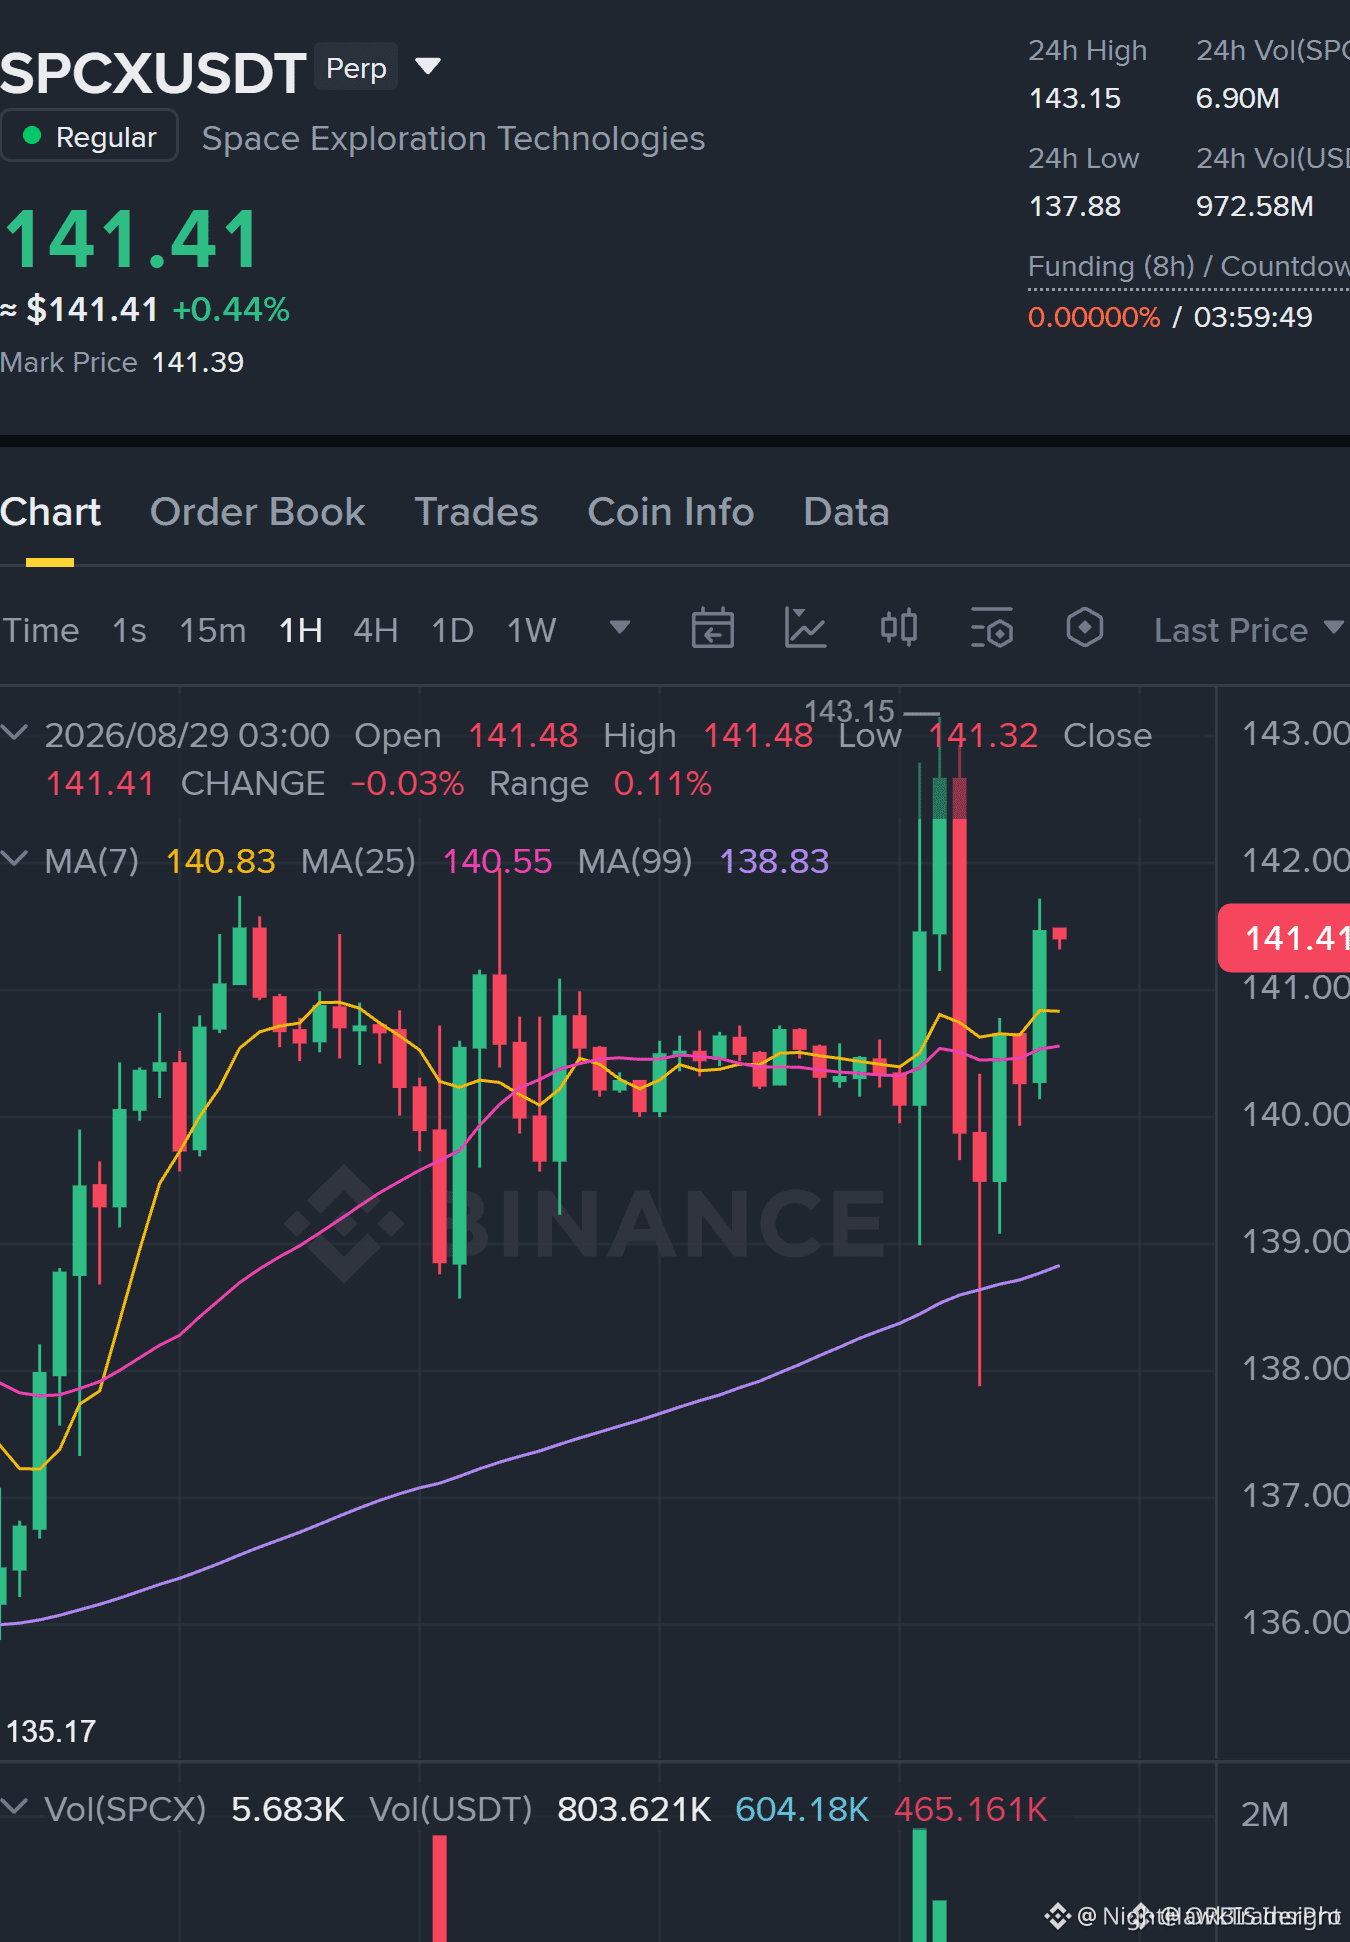This screenshot has width=1350, height=1942.
Task: Click the 24h High value 143.15
Action: 1075,98
